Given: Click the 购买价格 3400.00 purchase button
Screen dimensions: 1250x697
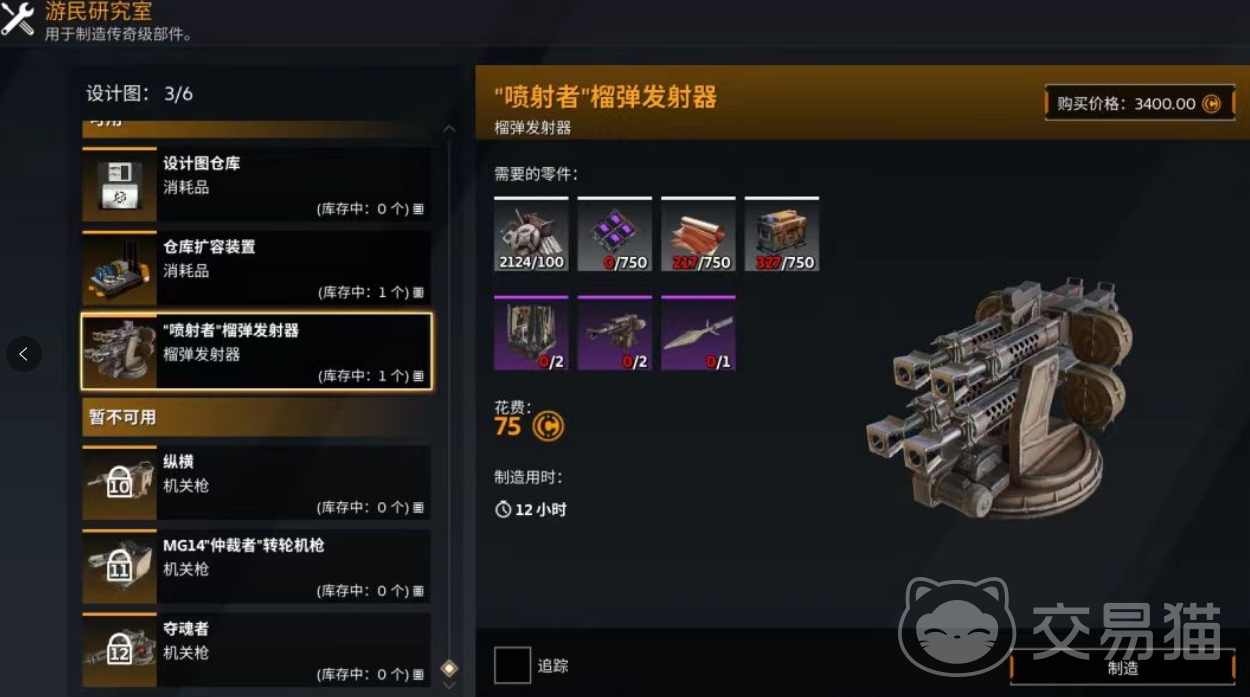Looking at the screenshot, I should (x=1139, y=103).
